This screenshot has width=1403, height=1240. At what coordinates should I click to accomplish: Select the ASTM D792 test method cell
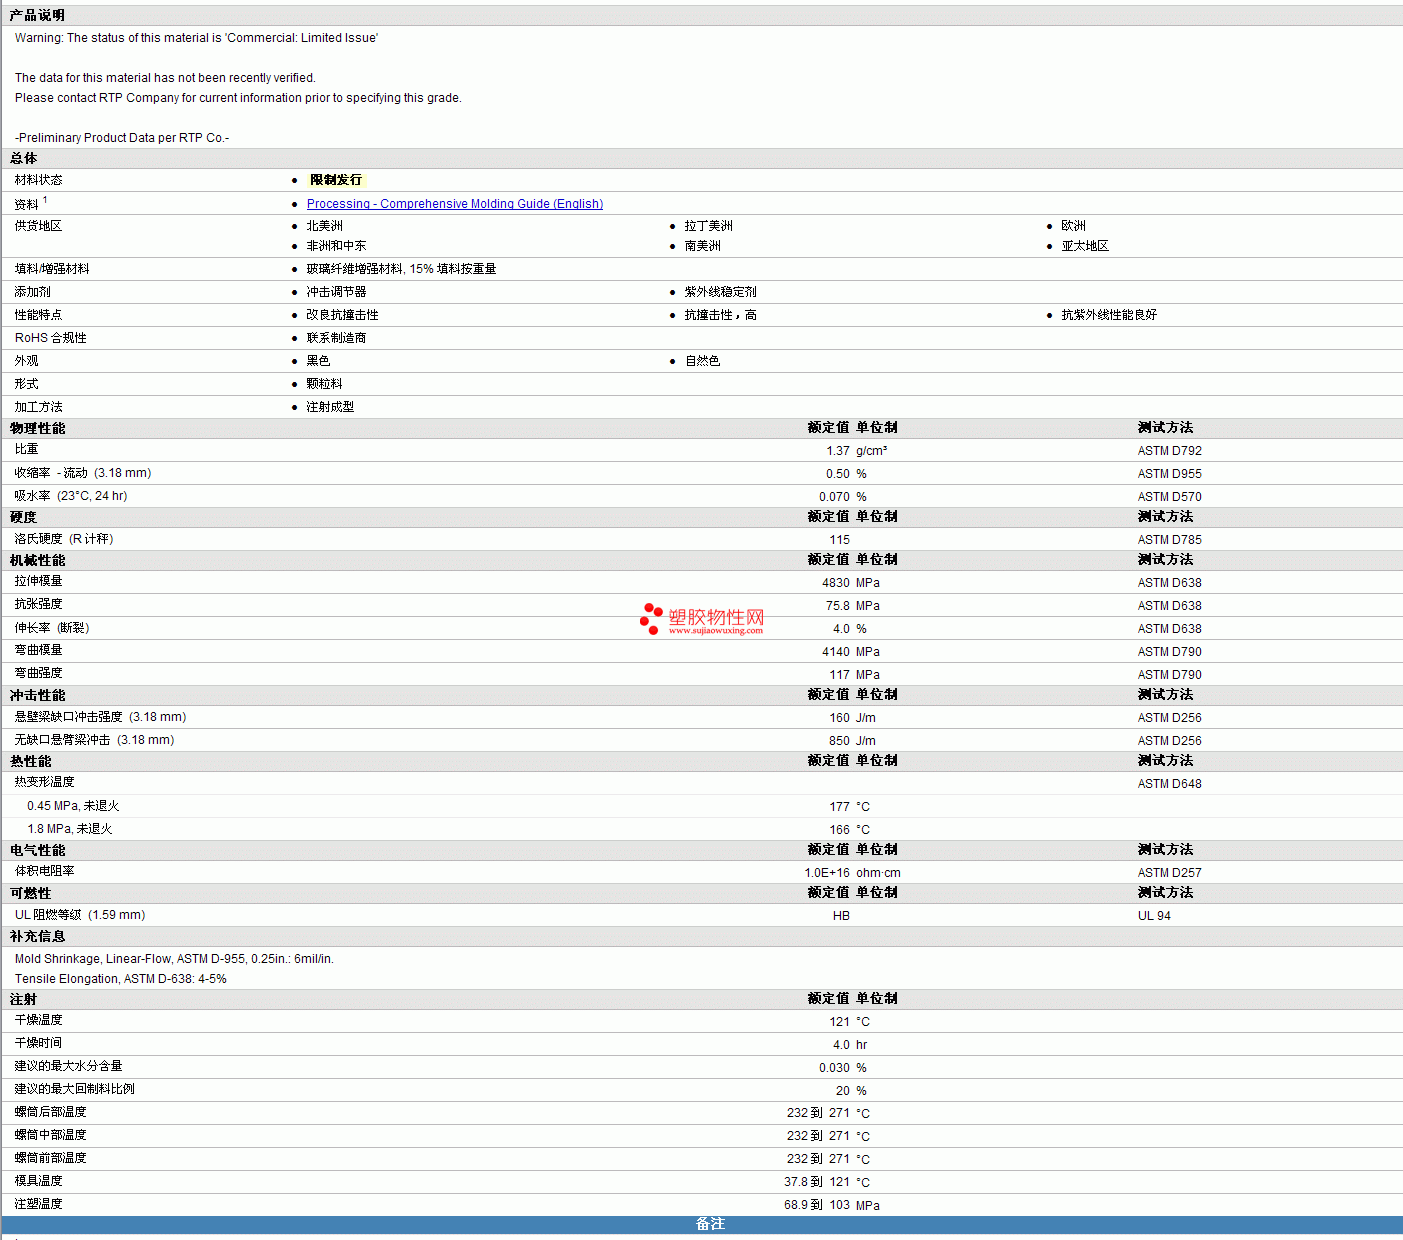coord(1169,451)
